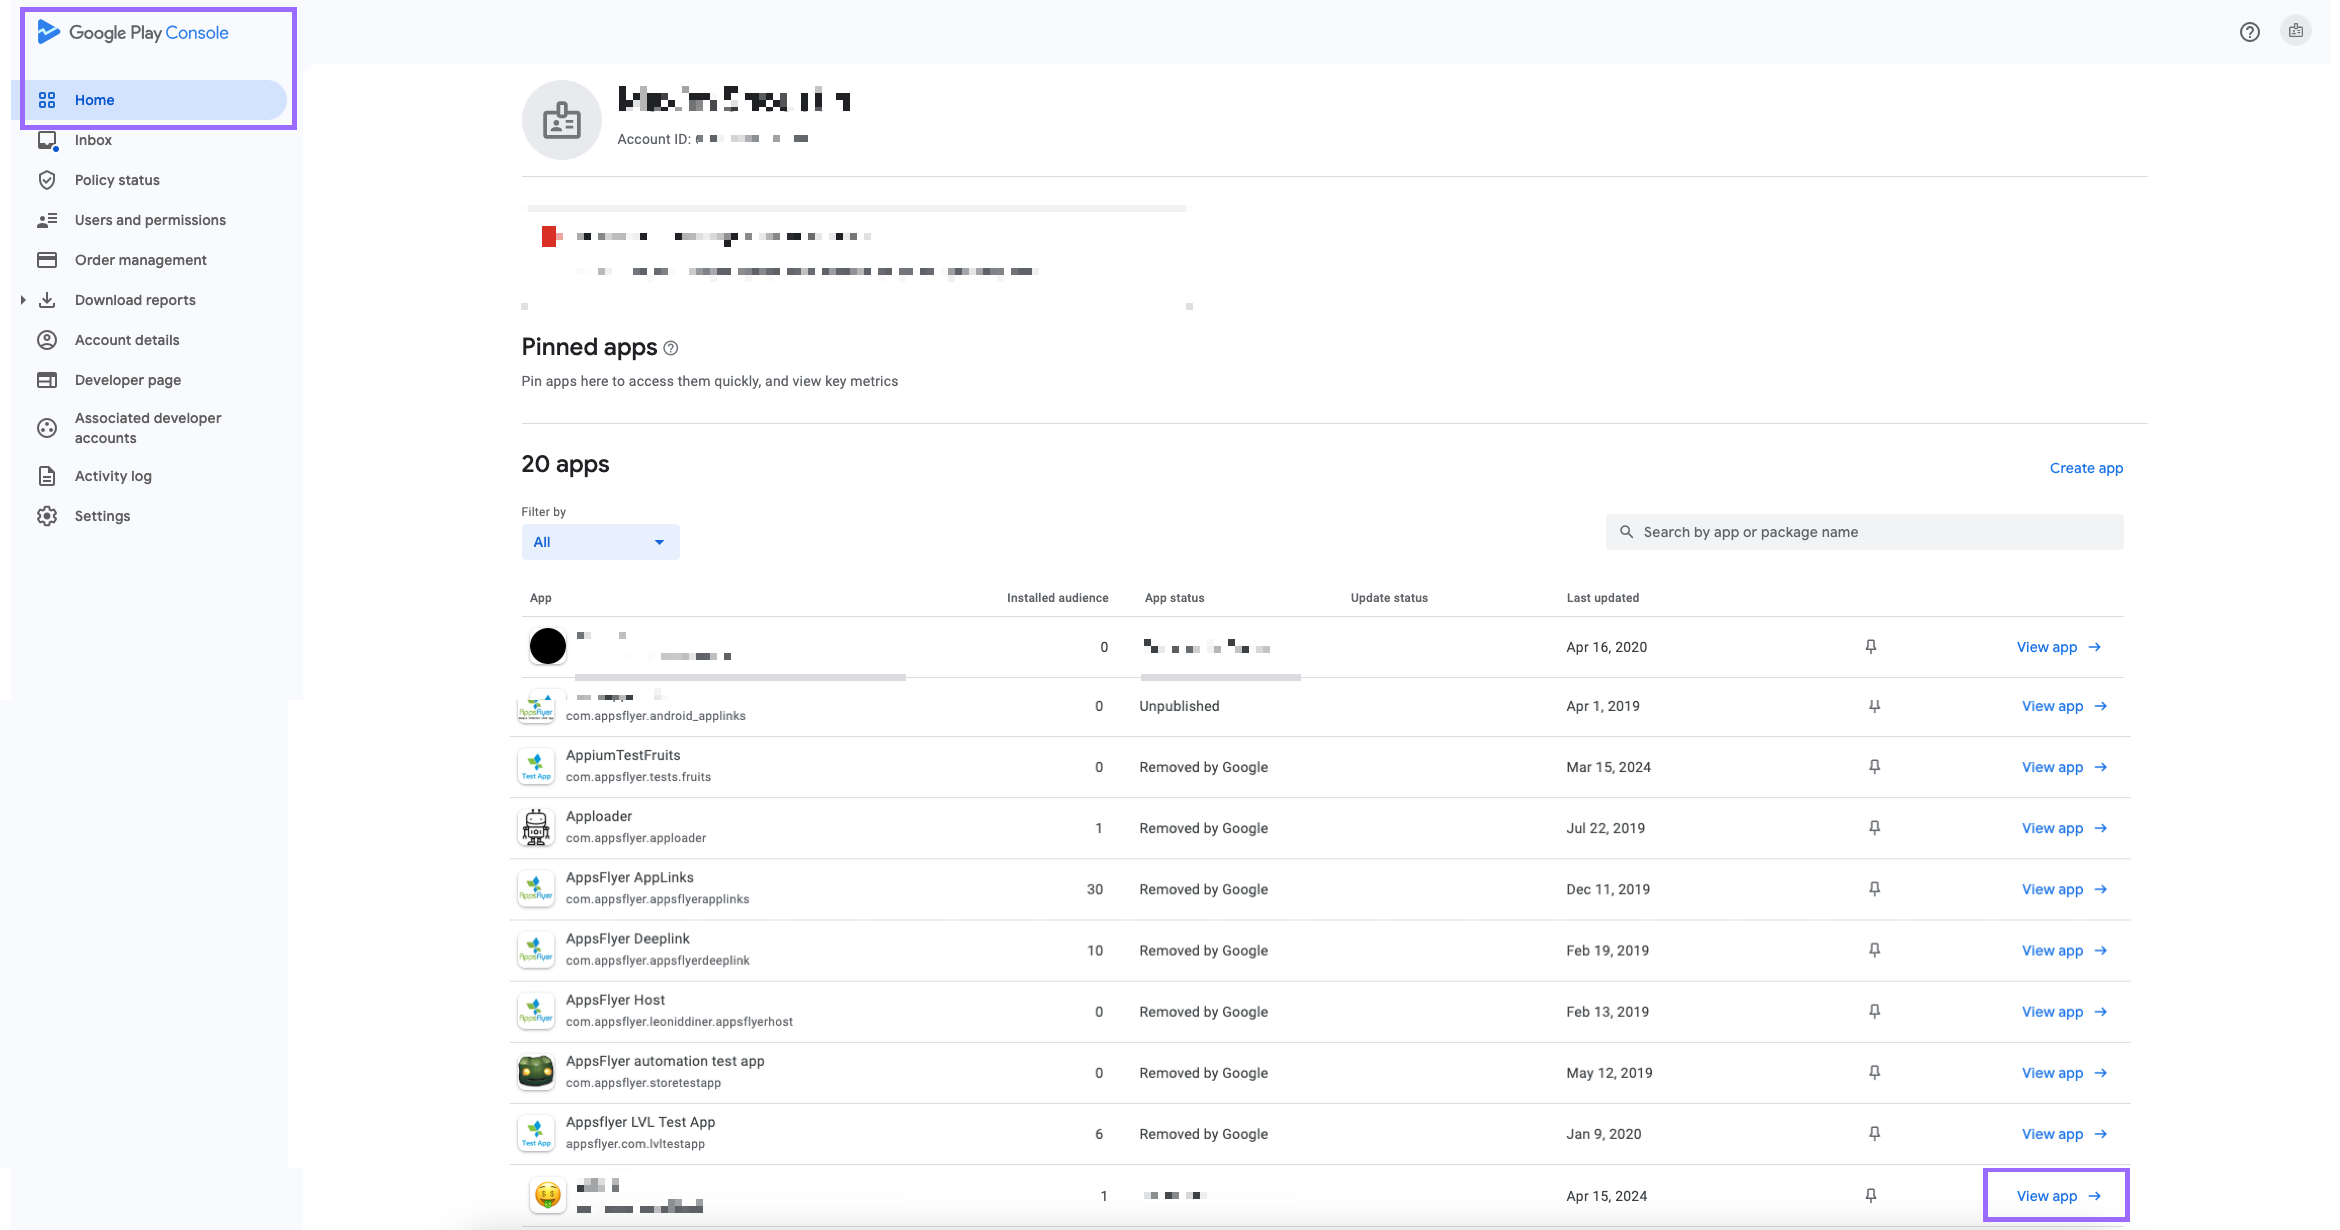Expand the Download reports section arrow
Viewport: 2340px width, 1230px height.
click(23, 300)
